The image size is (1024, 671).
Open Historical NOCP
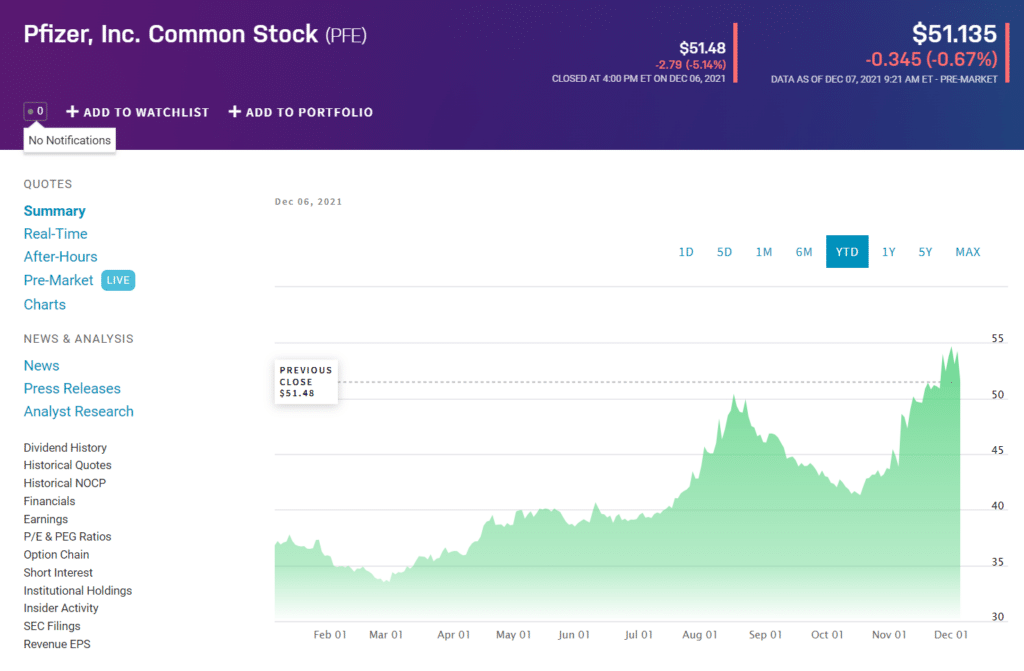(x=65, y=483)
